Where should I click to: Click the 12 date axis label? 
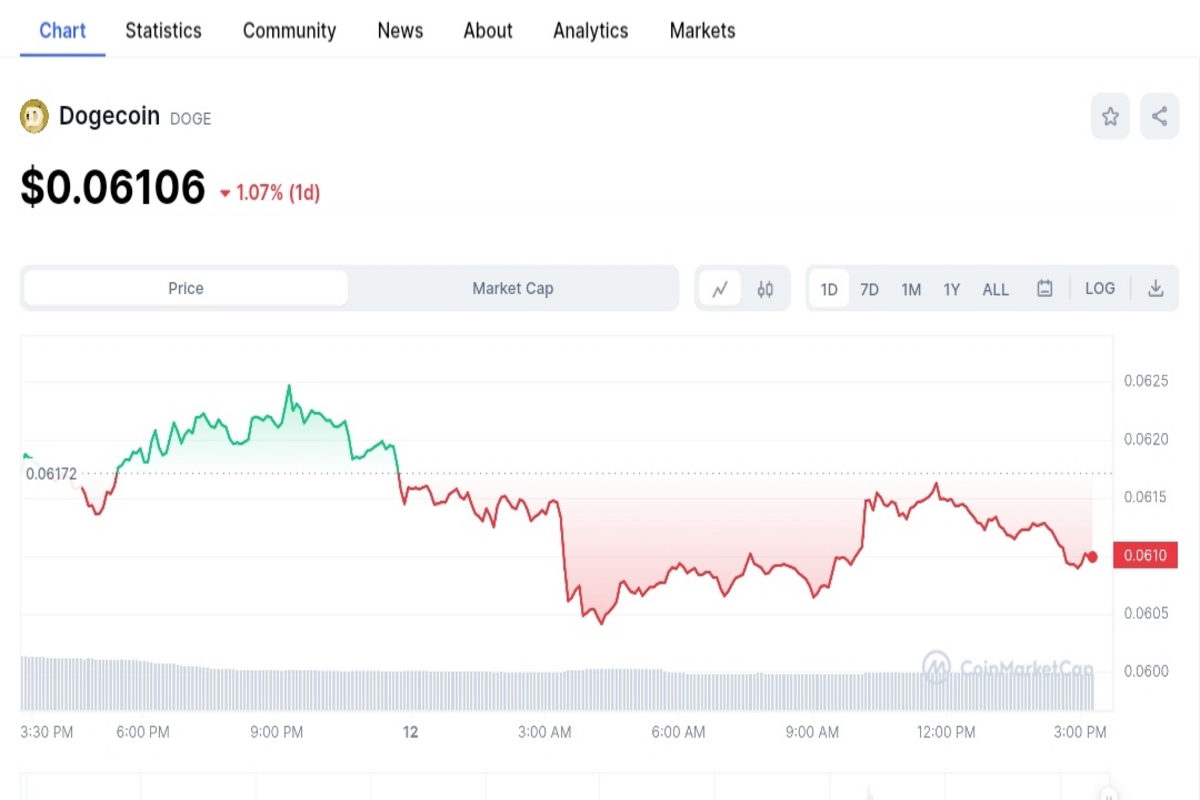click(410, 732)
